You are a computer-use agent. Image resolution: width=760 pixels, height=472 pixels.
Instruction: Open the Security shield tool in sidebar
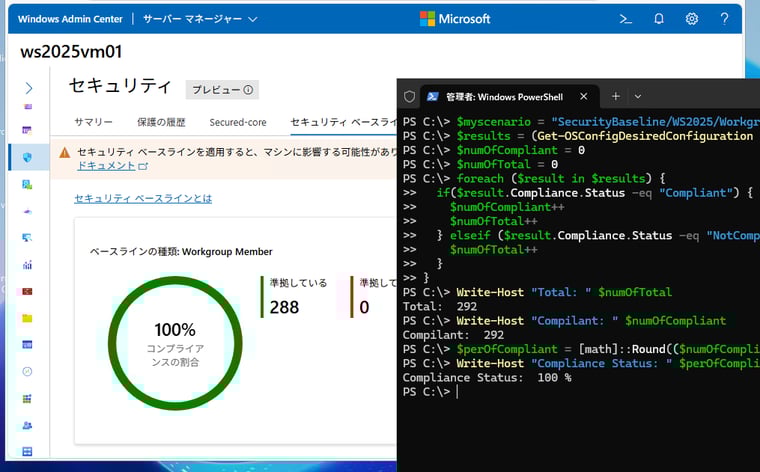coord(28,157)
